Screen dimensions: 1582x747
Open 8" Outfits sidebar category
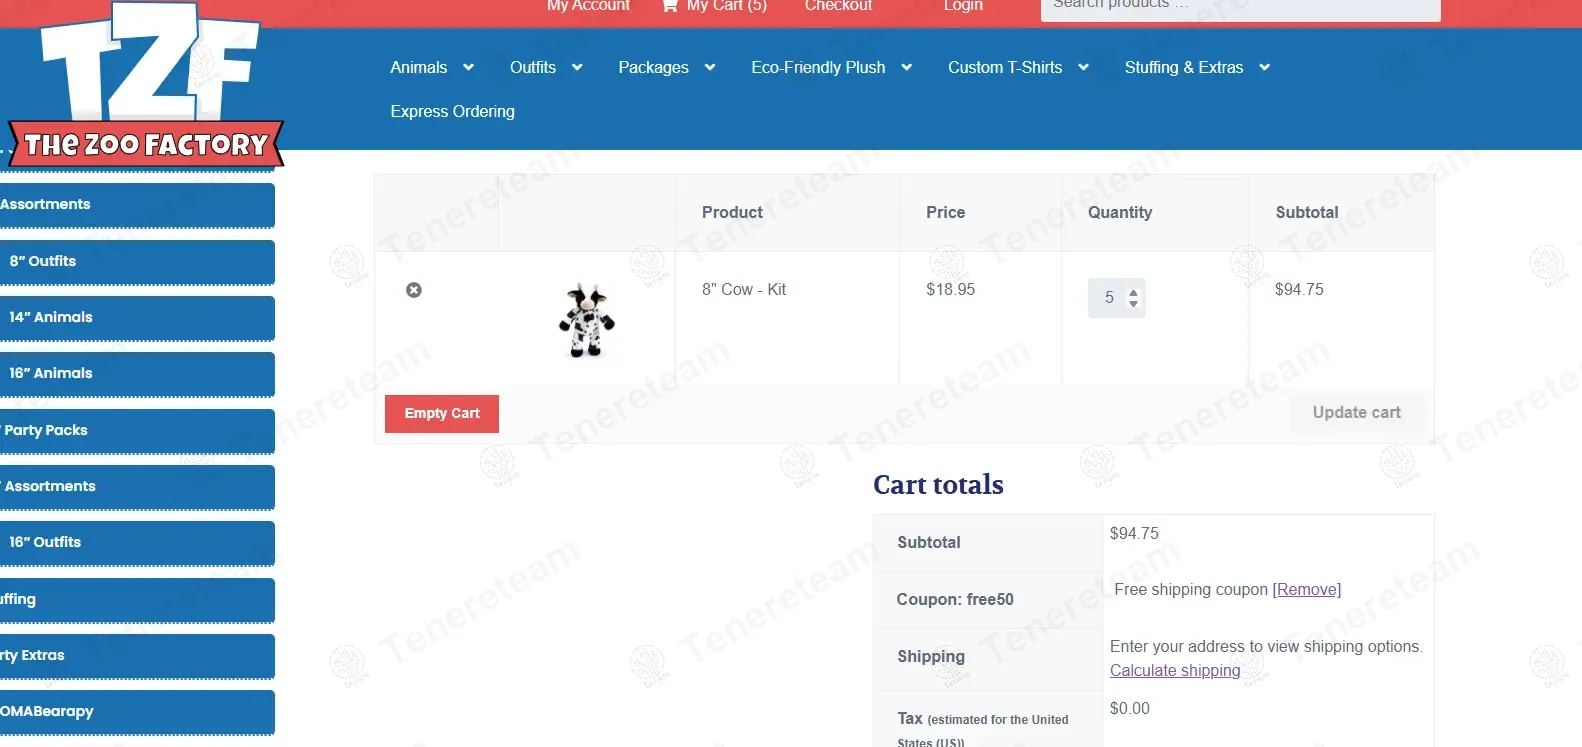pyautogui.click(x=137, y=261)
